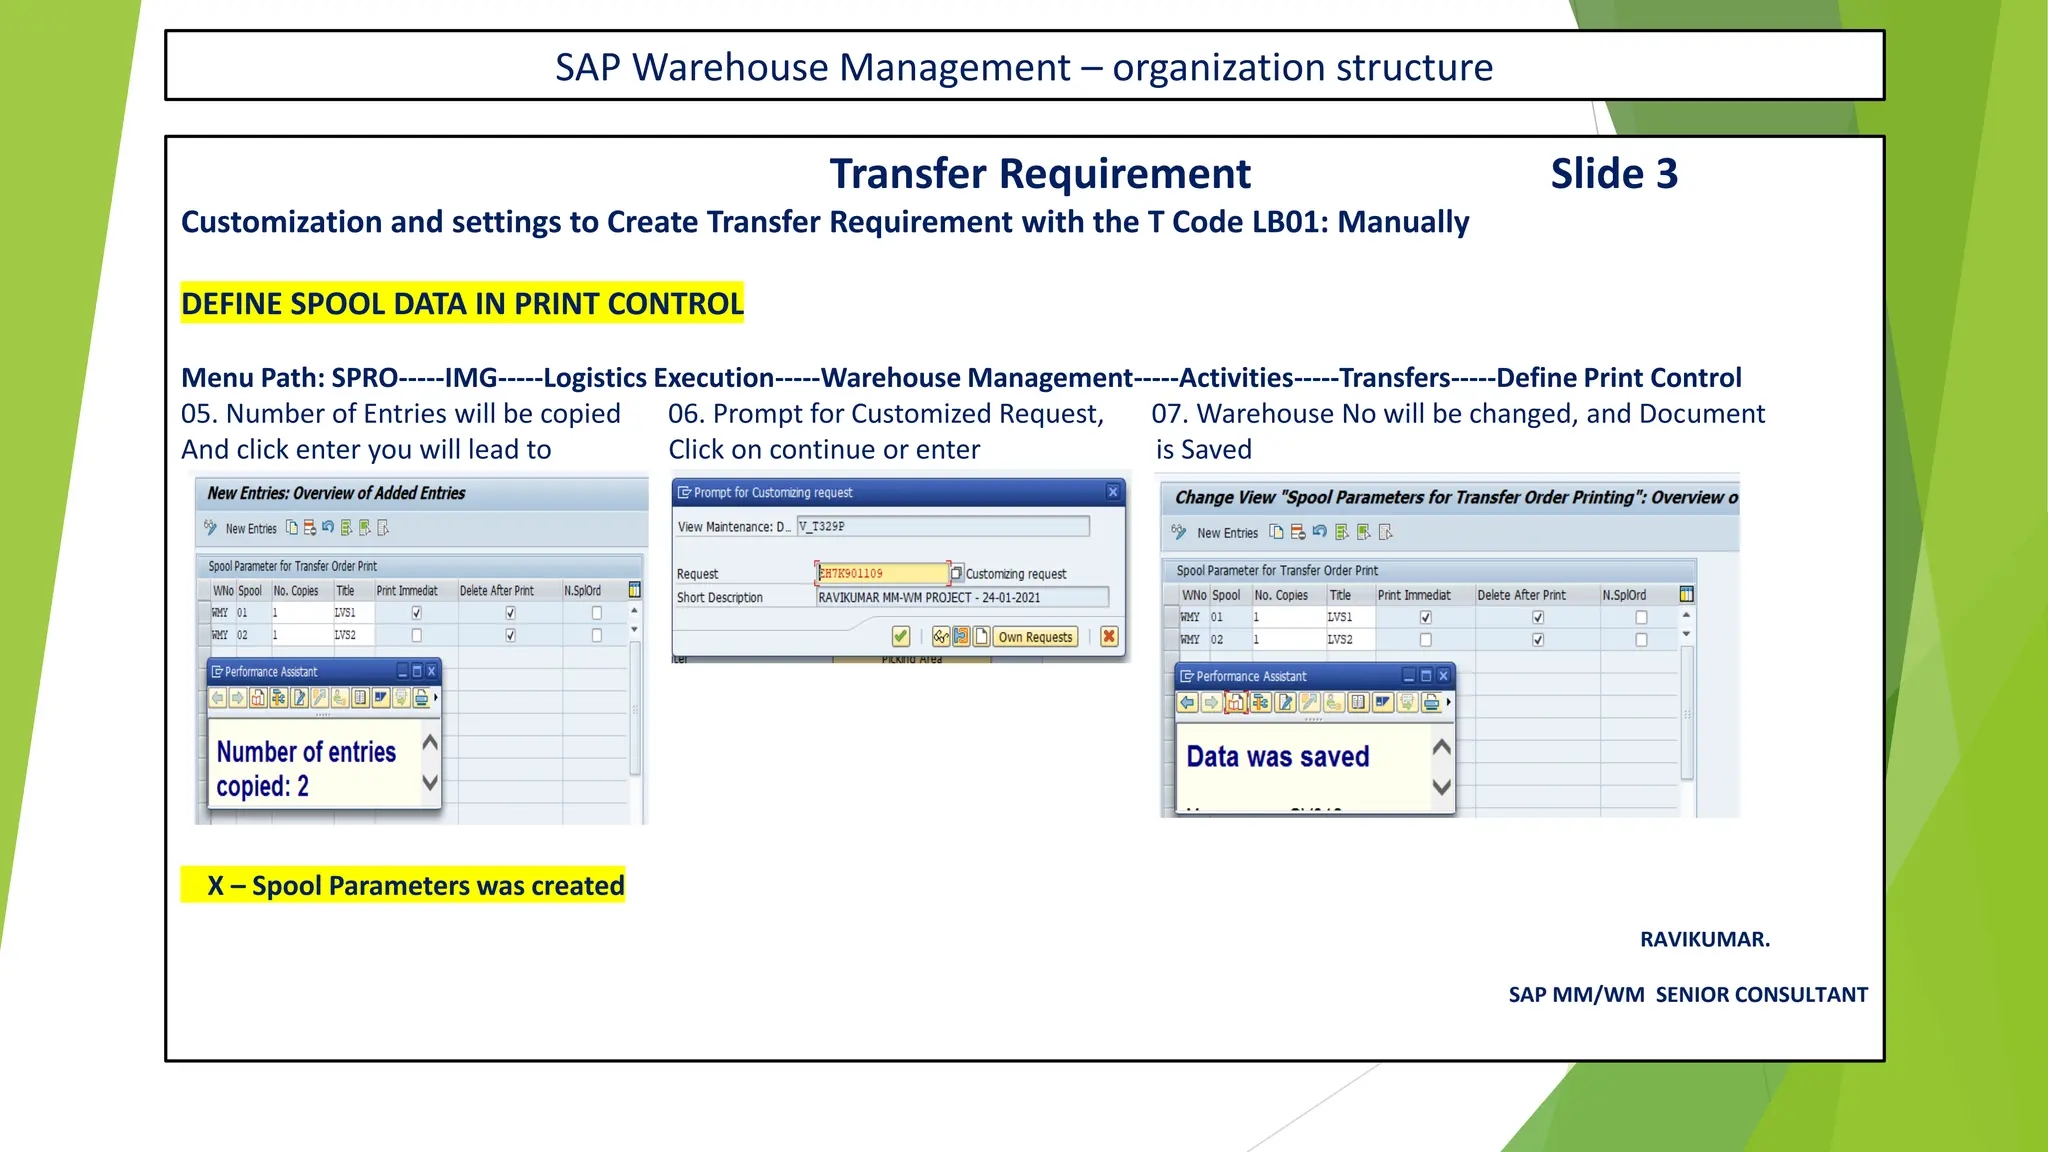
Task: Click LVS1 title cell in New Entries screen
Action: (x=355, y=613)
